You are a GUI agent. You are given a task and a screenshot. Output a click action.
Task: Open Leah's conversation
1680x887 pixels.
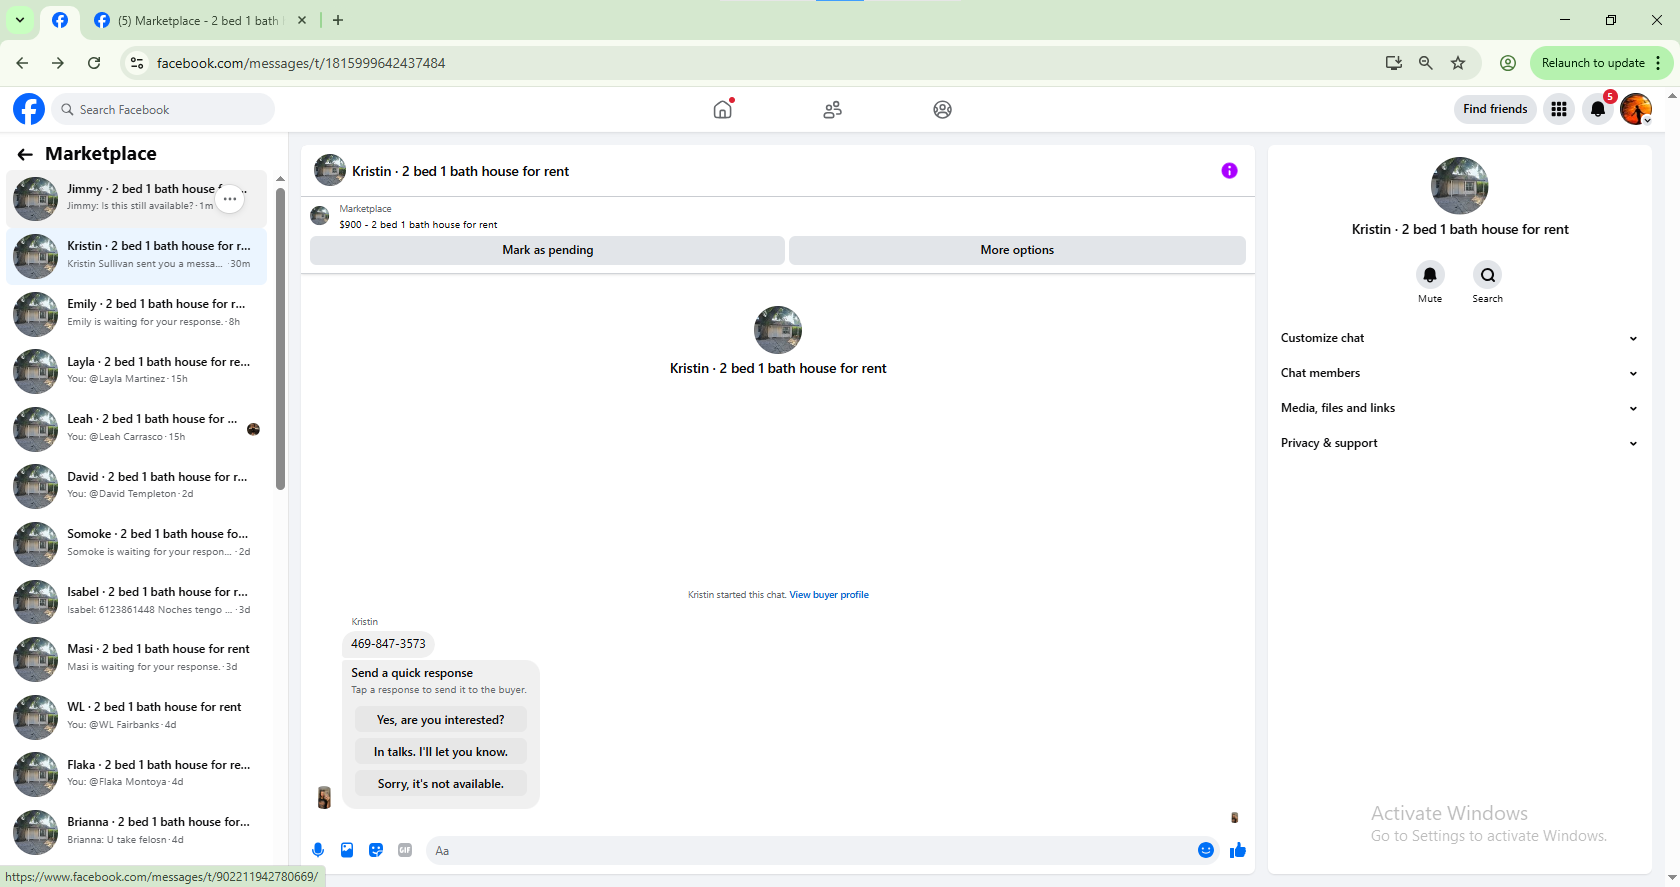click(x=137, y=428)
